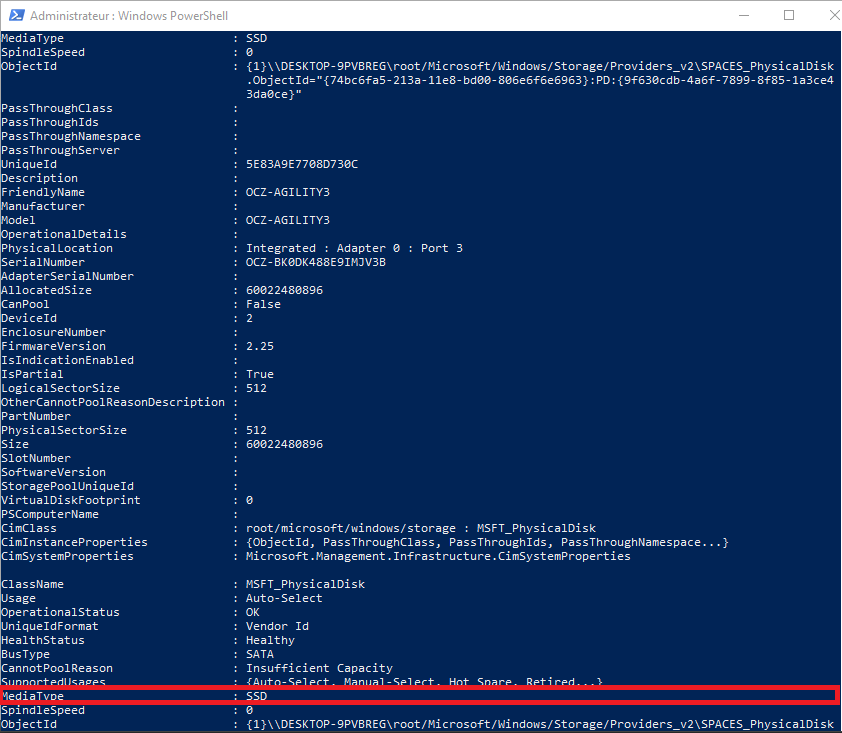Click the LogicalSectorSize value 512
This screenshot has width=842, height=733.
256,388
